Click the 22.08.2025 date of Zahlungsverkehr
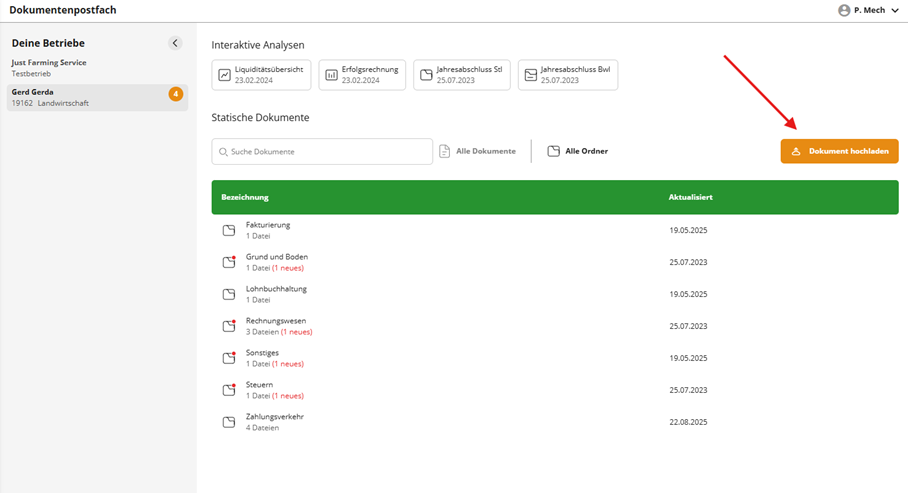The width and height of the screenshot is (908, 493). [x=688, y=422]
